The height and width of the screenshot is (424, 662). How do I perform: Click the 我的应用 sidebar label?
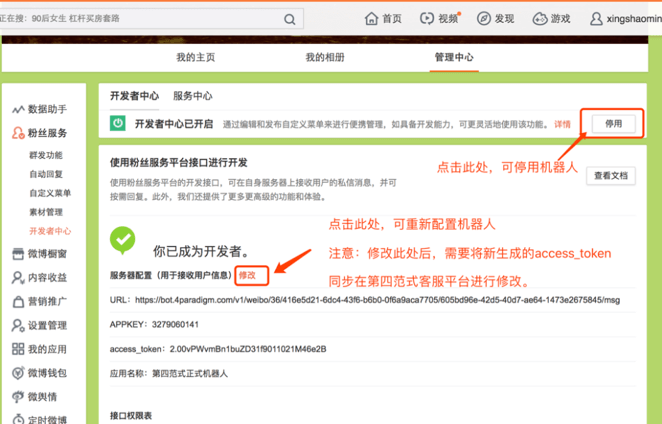click(47, 349)
